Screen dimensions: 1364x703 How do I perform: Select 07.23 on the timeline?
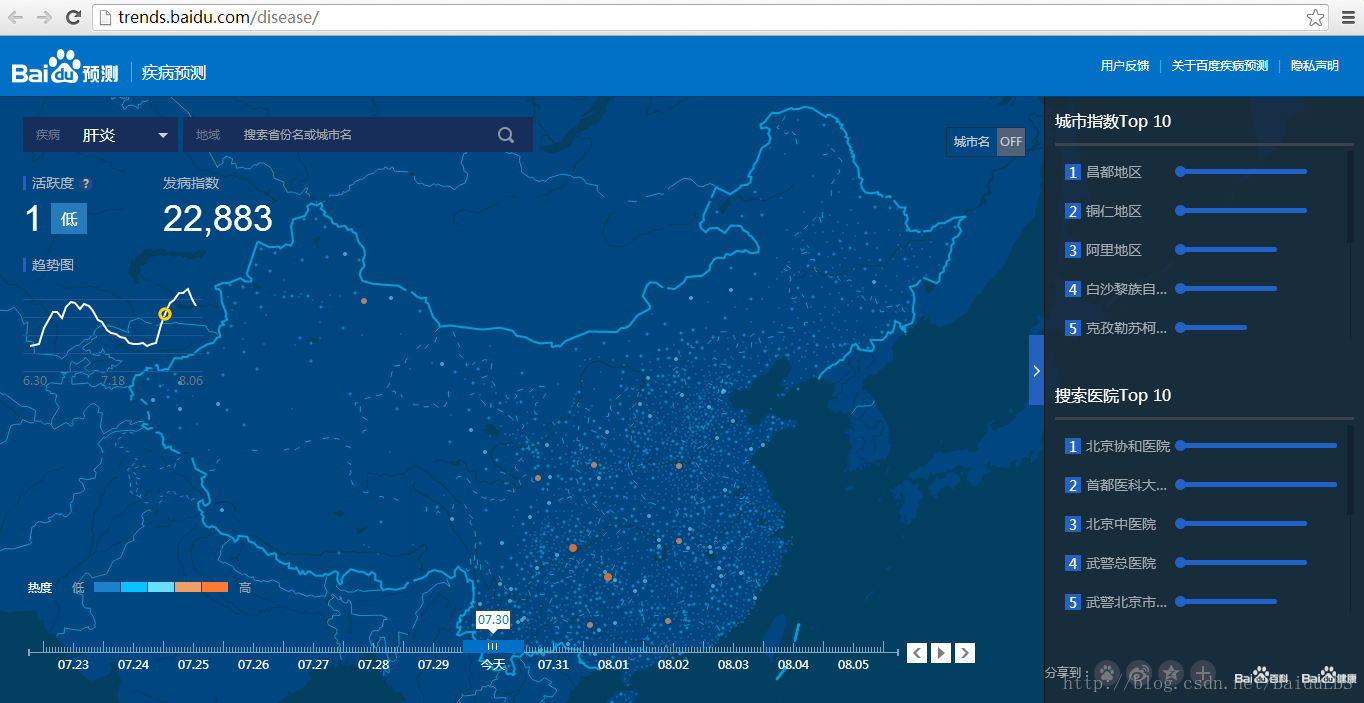pyautogui.click(x=73, y=665)
